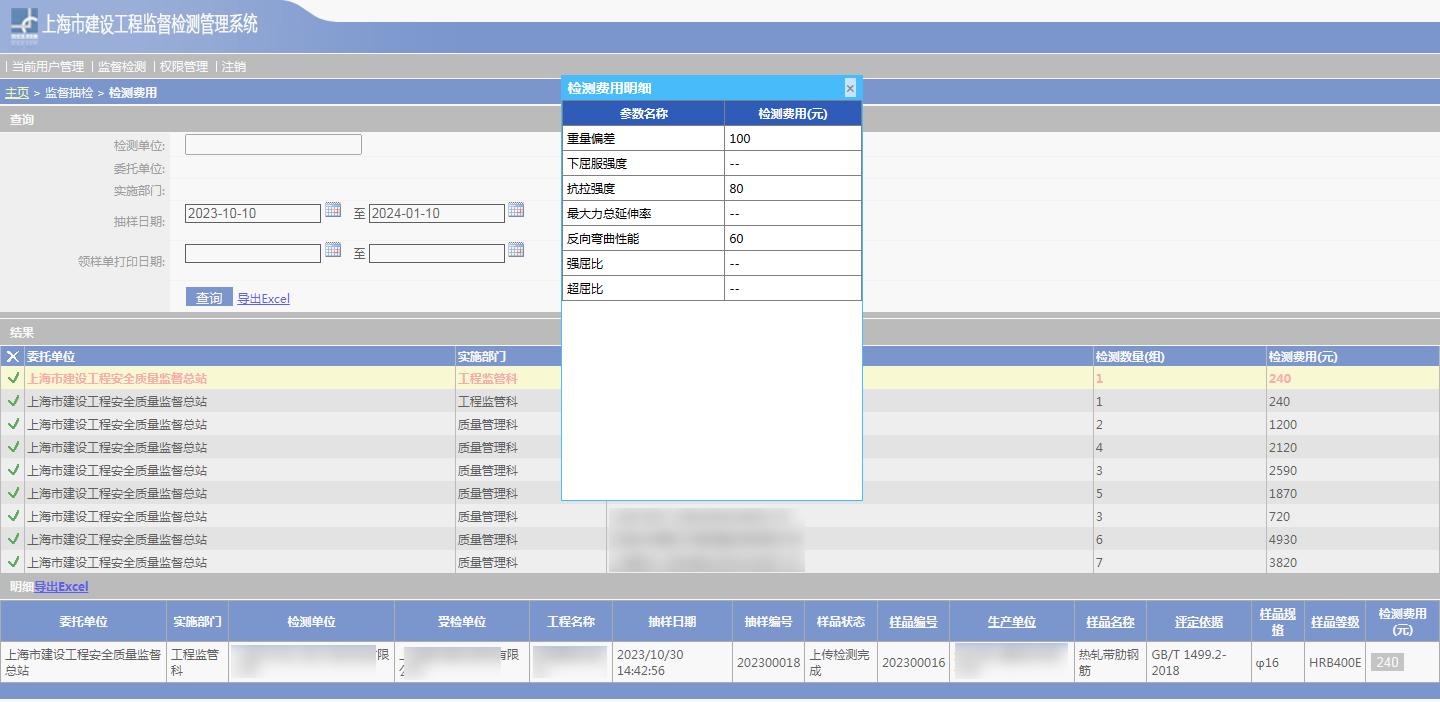1440x702 pixels.
Task: Click the system logo in header
Action: (25, 25)
